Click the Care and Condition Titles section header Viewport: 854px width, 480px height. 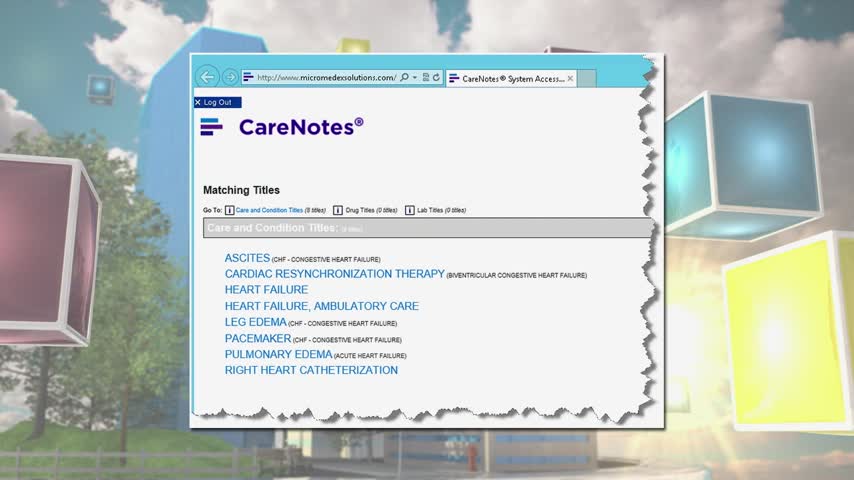point(427,228)
